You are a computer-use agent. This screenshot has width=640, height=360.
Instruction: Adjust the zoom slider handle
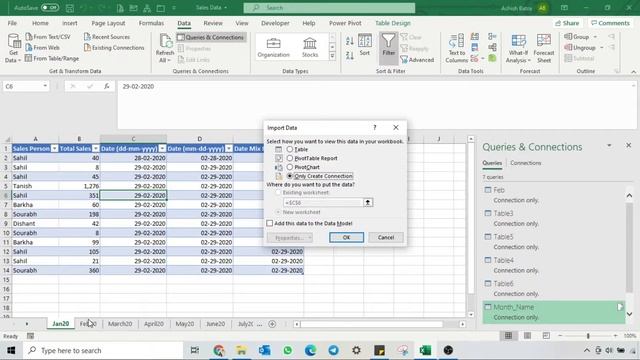[x=588, y=336]
